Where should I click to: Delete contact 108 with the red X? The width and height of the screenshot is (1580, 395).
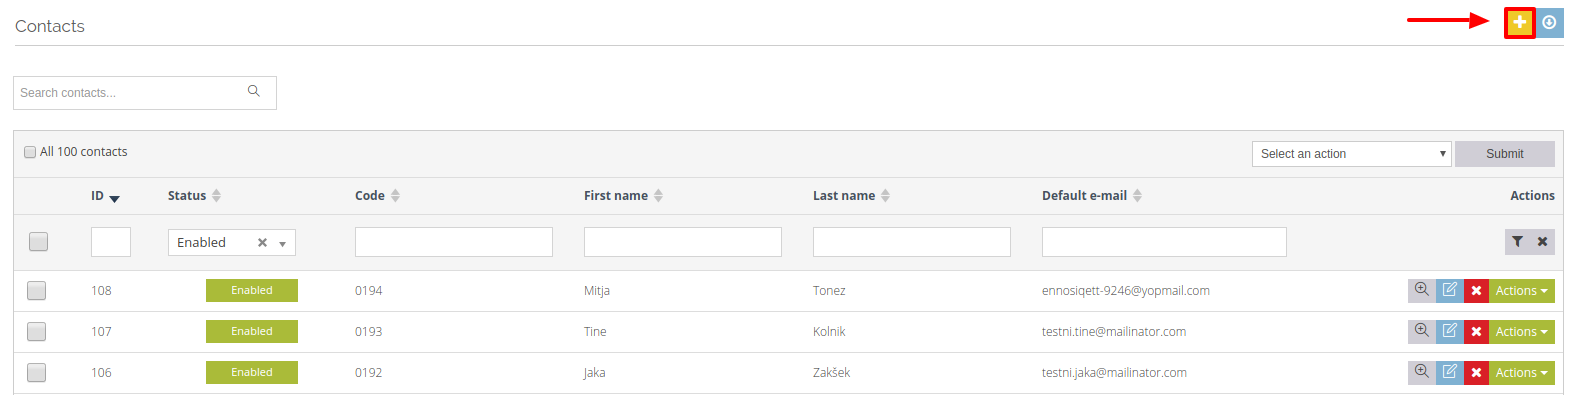pos(1477,291)
